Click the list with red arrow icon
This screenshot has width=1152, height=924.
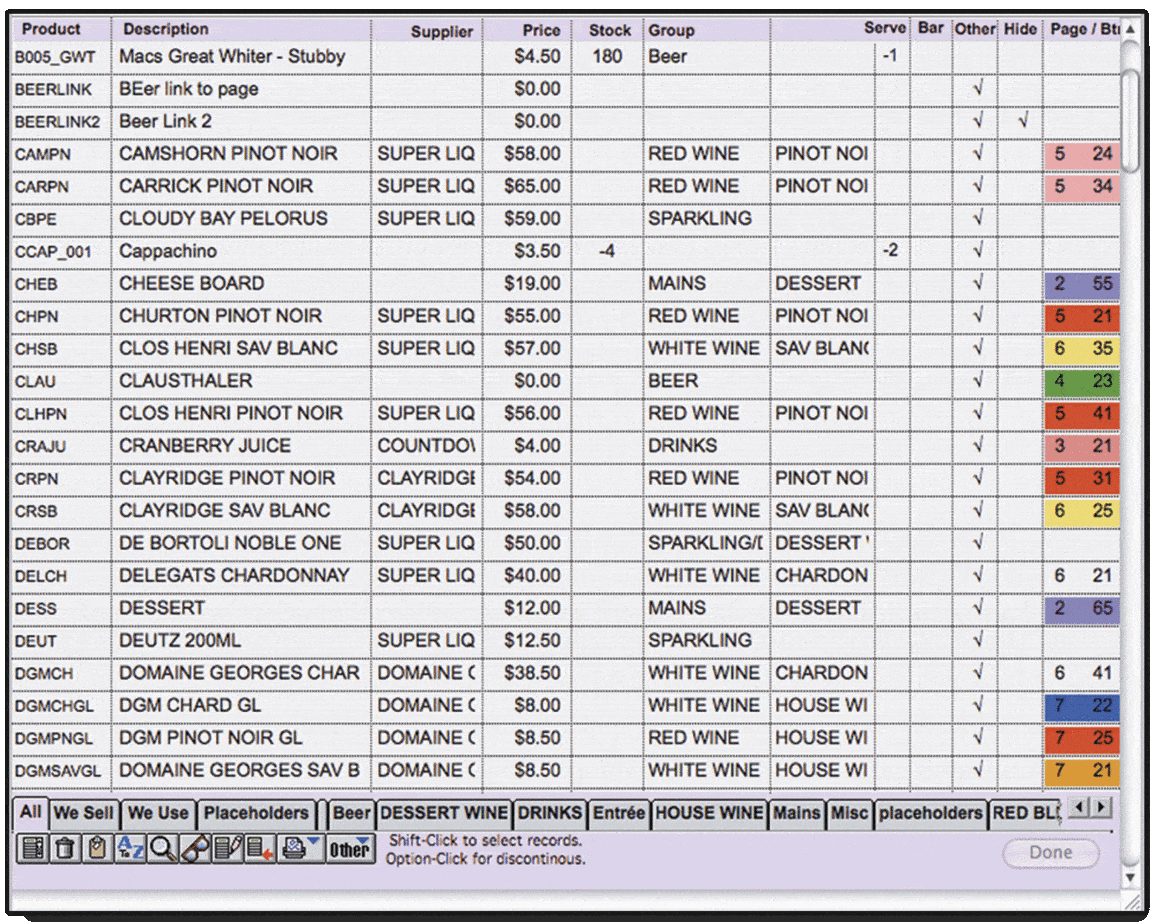click(x=259, y=848)
